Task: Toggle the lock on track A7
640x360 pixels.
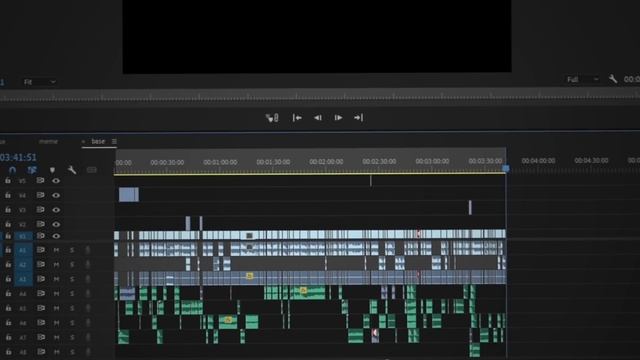Action: pos(8,337)
